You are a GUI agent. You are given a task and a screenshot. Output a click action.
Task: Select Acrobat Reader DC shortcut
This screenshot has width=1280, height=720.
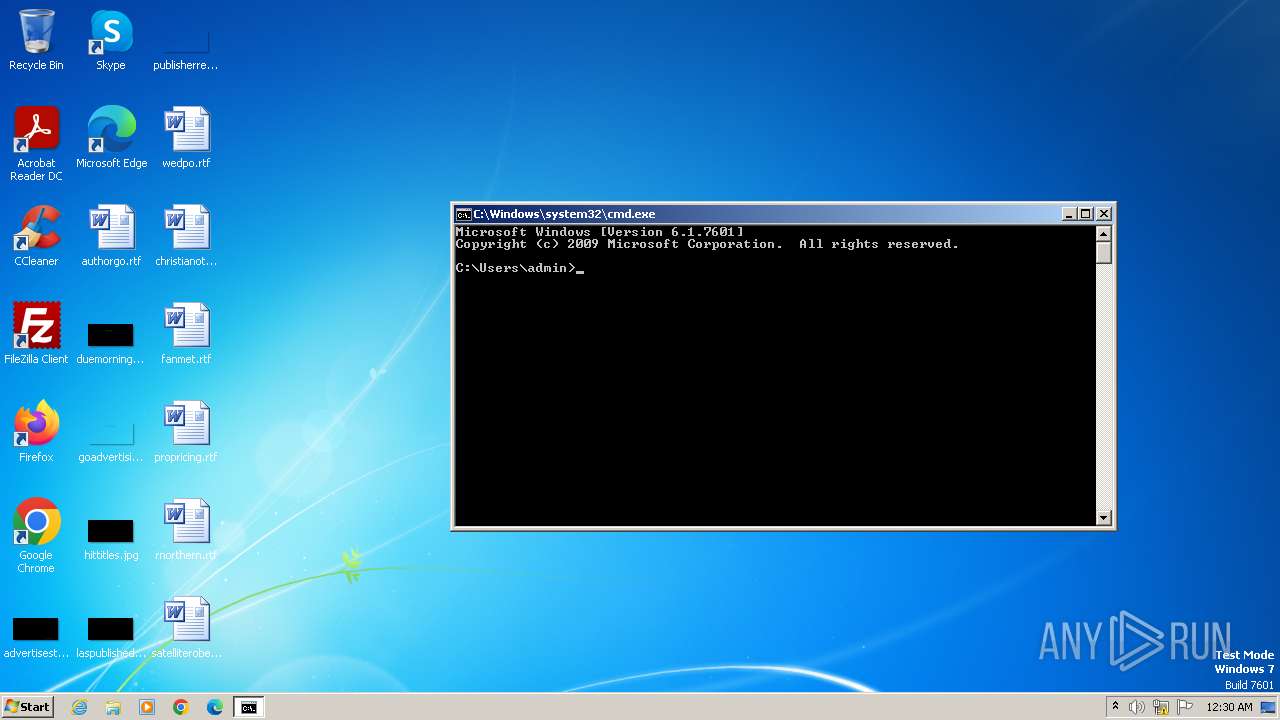(36, 143)
